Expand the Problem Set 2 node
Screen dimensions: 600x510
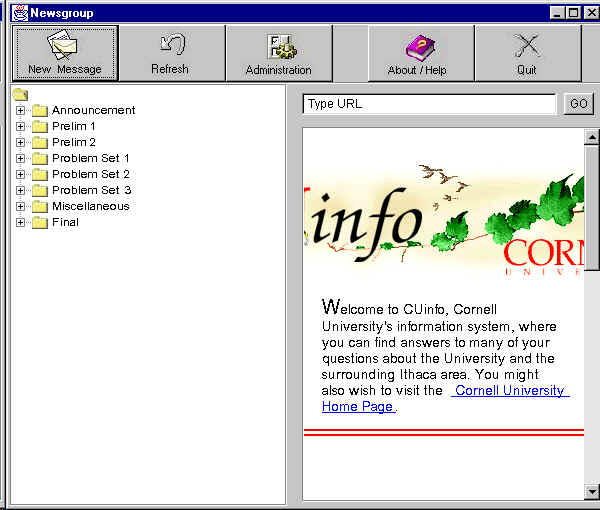20,174
